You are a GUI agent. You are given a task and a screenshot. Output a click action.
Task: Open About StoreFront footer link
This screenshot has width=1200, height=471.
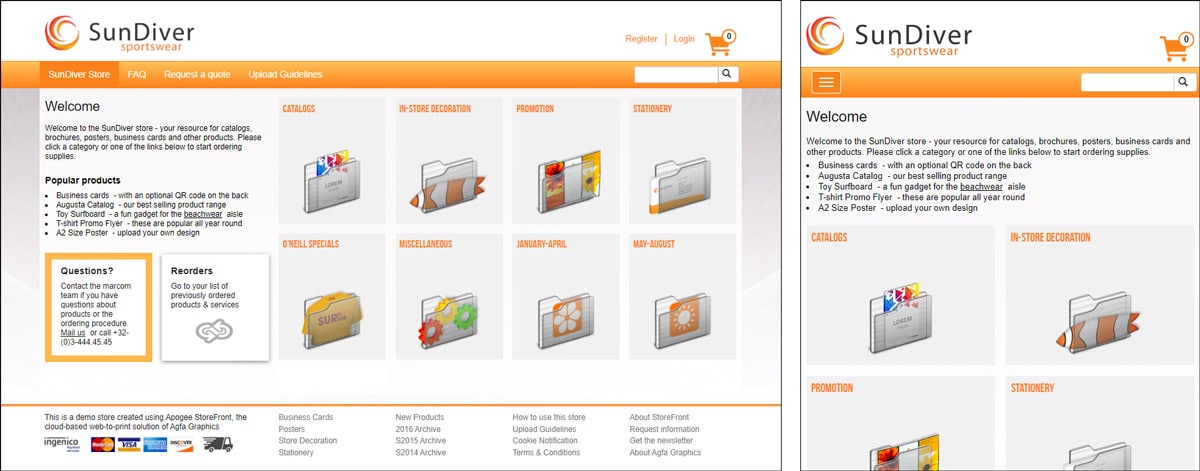(659, 417)
